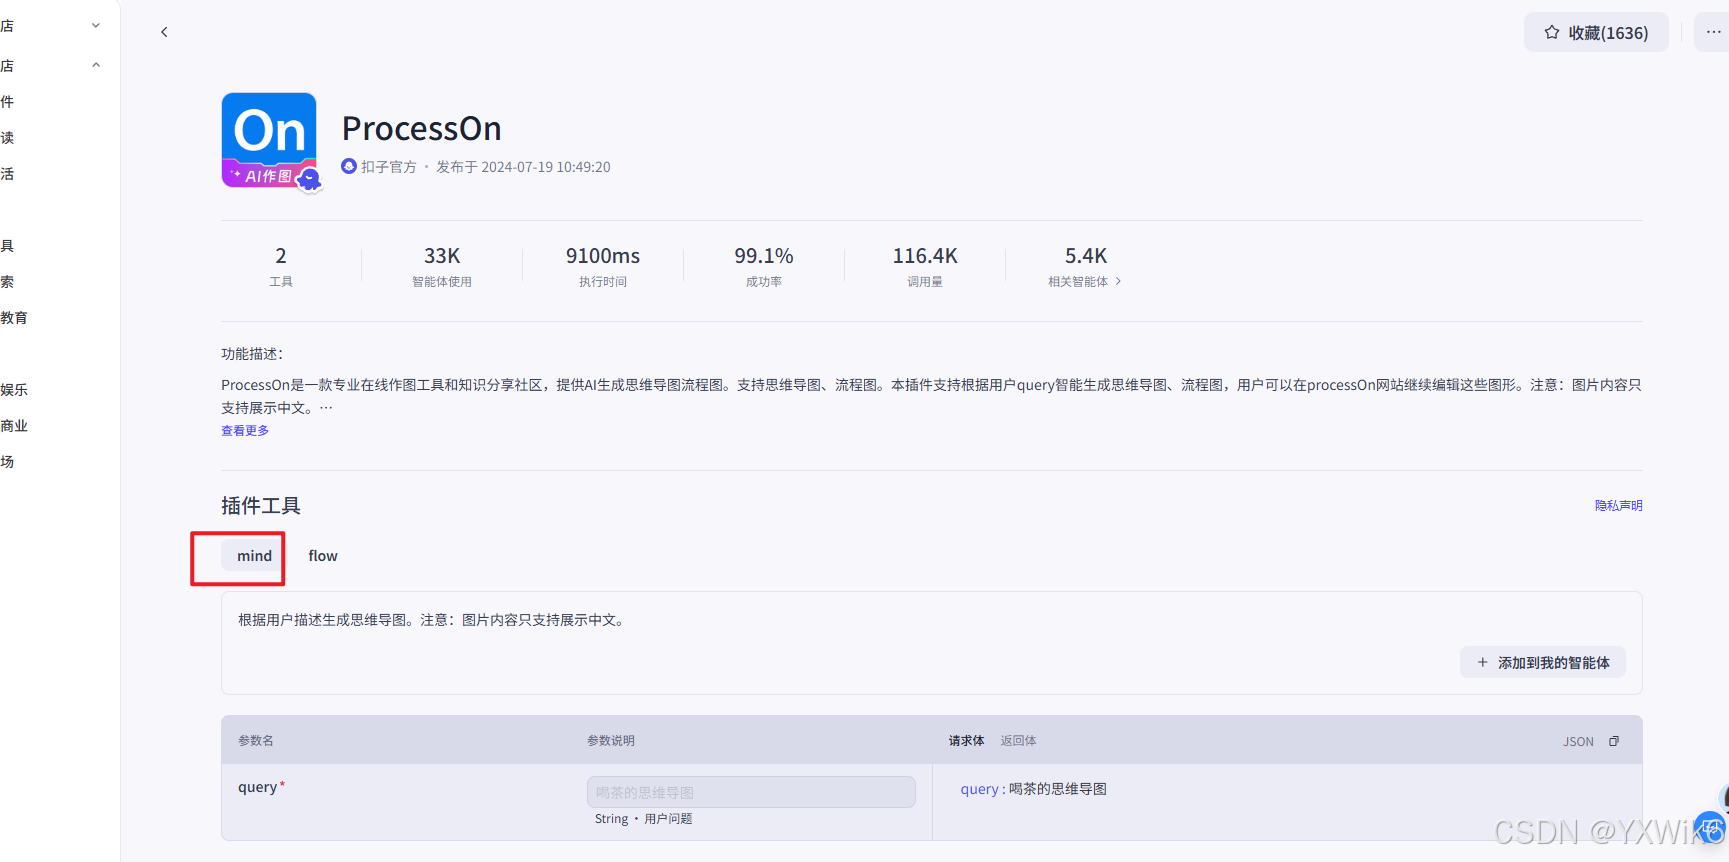
Task: Click the plus icon to add to agent
Action: coord(1482,663)
